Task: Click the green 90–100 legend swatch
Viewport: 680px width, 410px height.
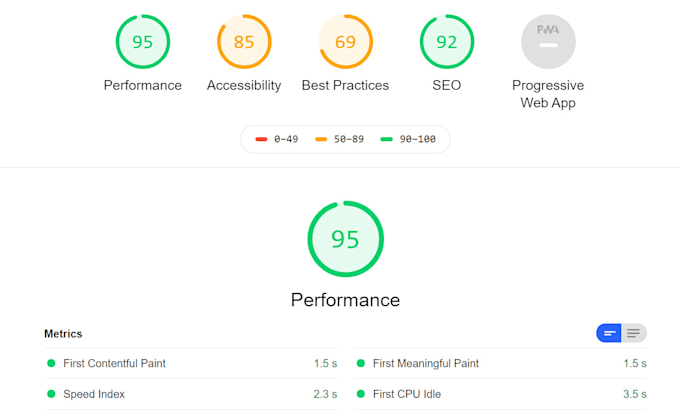Action: [x=386, y=139]
